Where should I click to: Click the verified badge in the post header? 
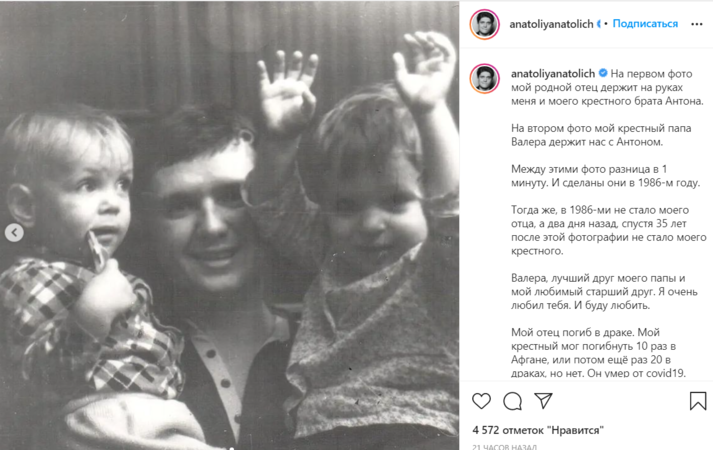coord(599,24)
